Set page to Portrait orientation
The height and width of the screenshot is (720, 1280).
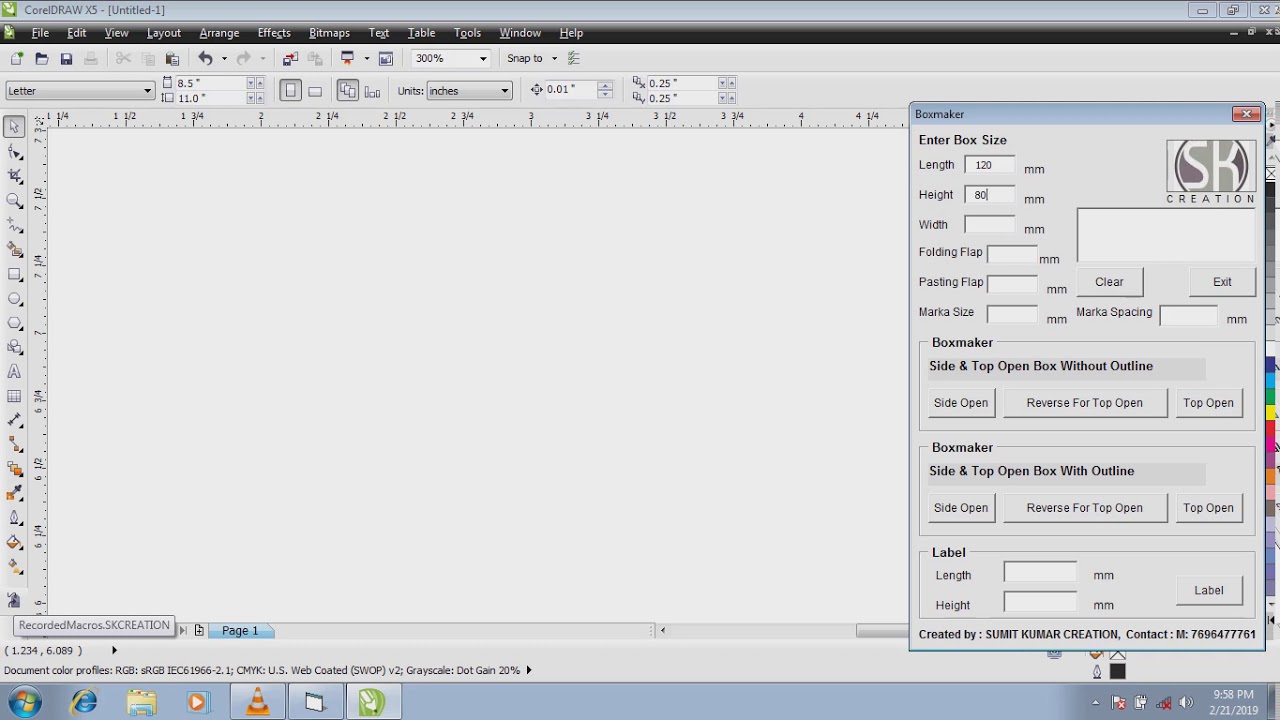coord(290,91)
